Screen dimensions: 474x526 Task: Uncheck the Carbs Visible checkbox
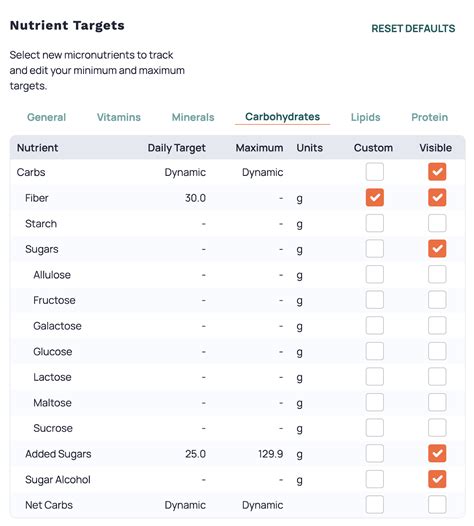[x=437, y=172]
